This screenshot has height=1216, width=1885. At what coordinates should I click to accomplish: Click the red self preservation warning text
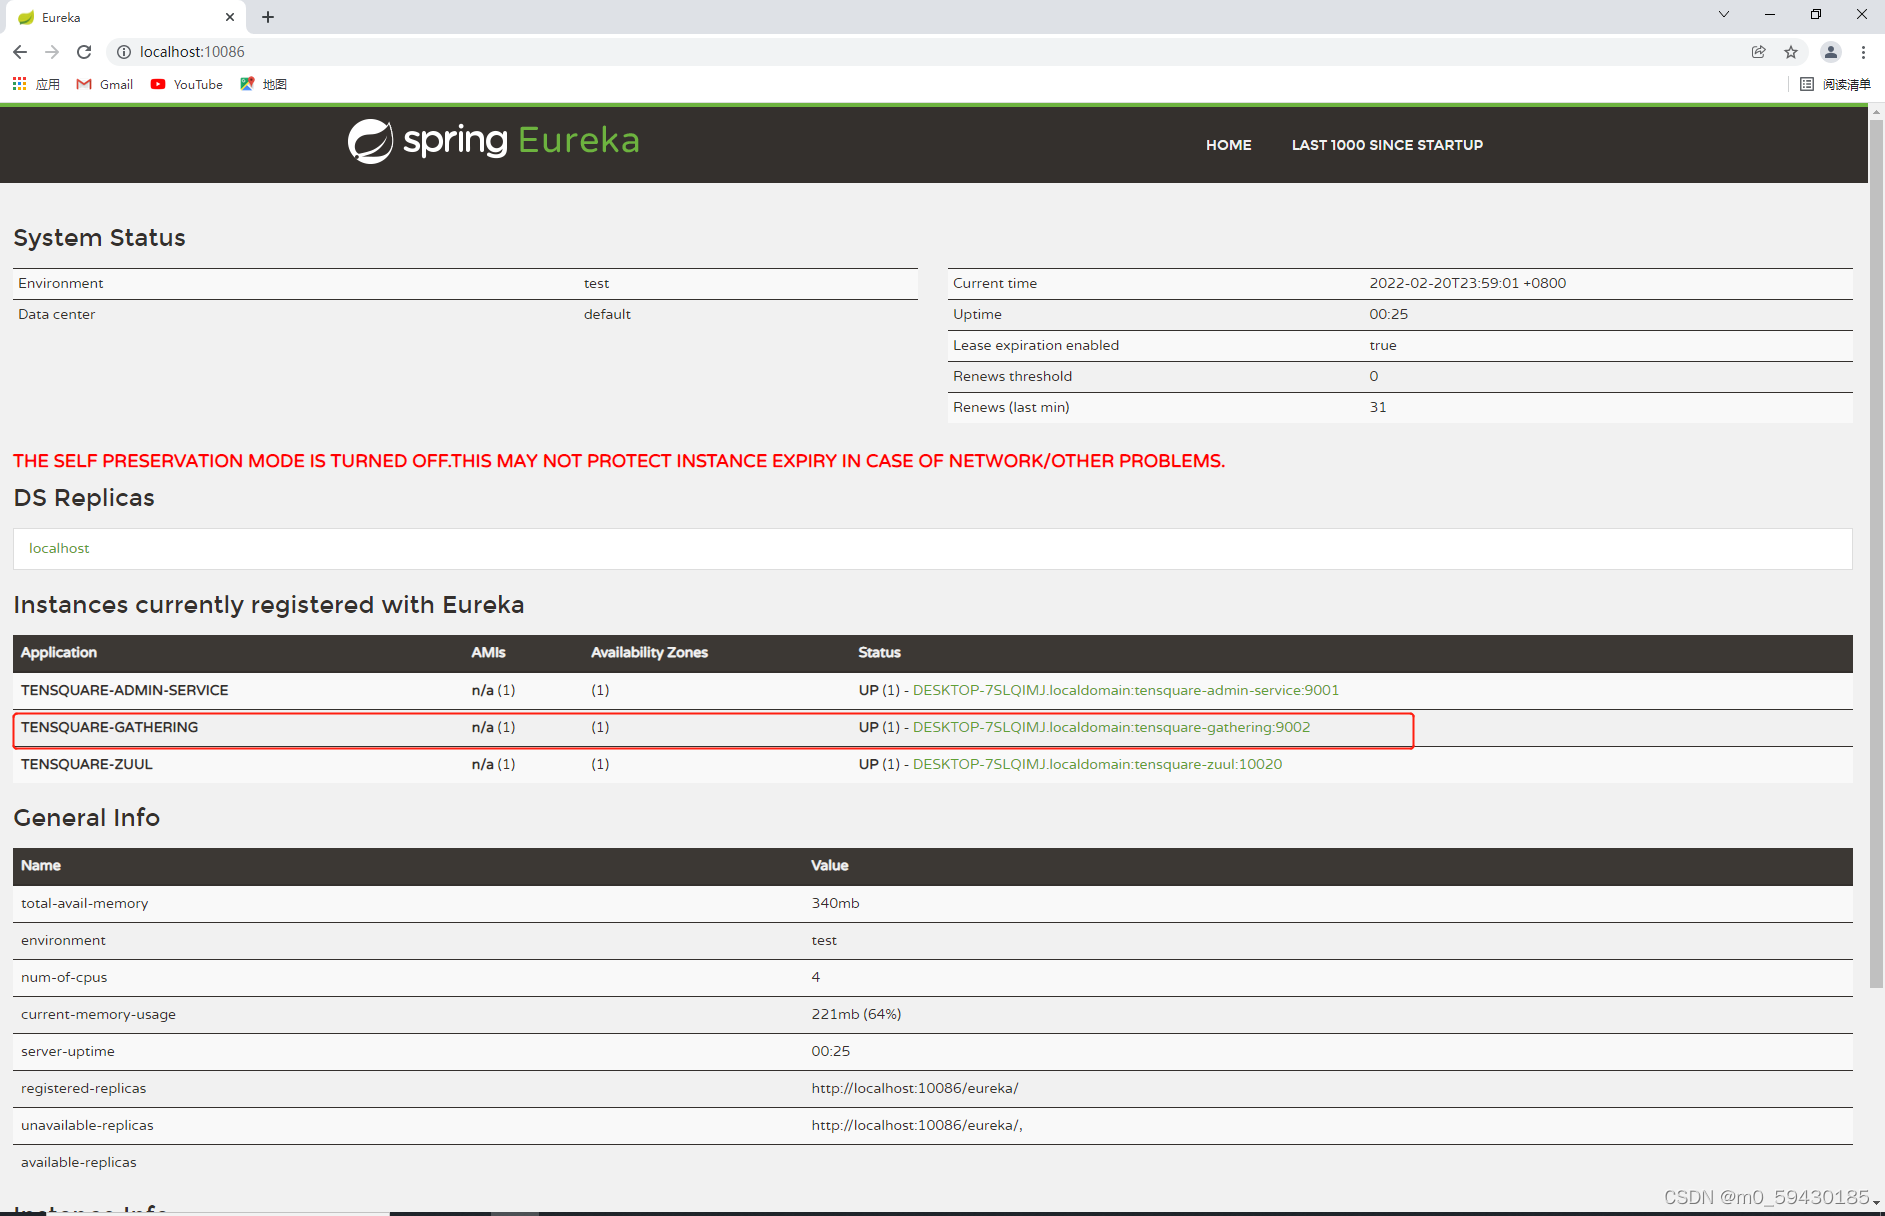pyautogui.click(x=619, y=461)
